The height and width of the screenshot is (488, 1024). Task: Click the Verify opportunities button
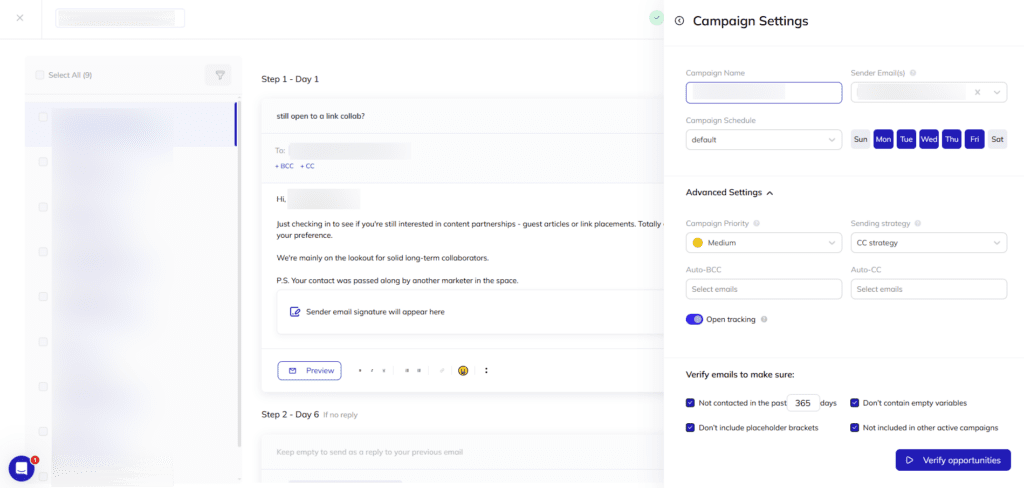point(952,460)
